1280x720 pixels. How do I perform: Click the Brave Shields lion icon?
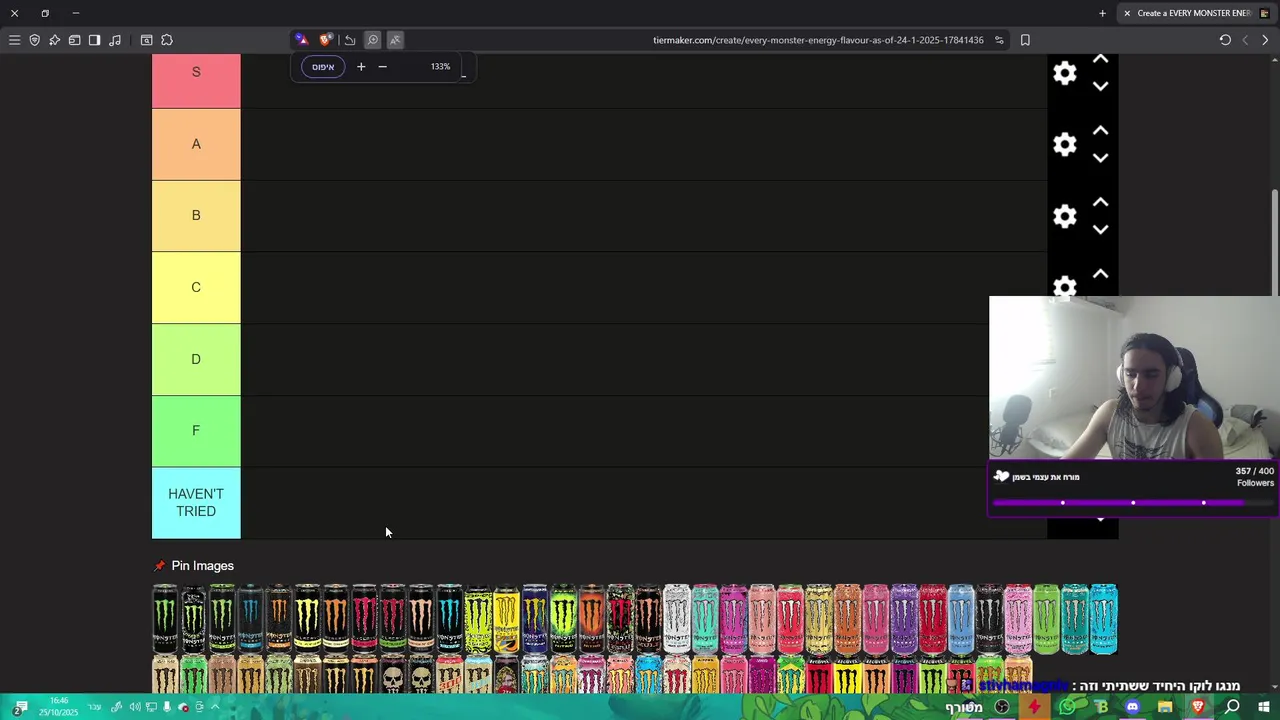point(325,40)
